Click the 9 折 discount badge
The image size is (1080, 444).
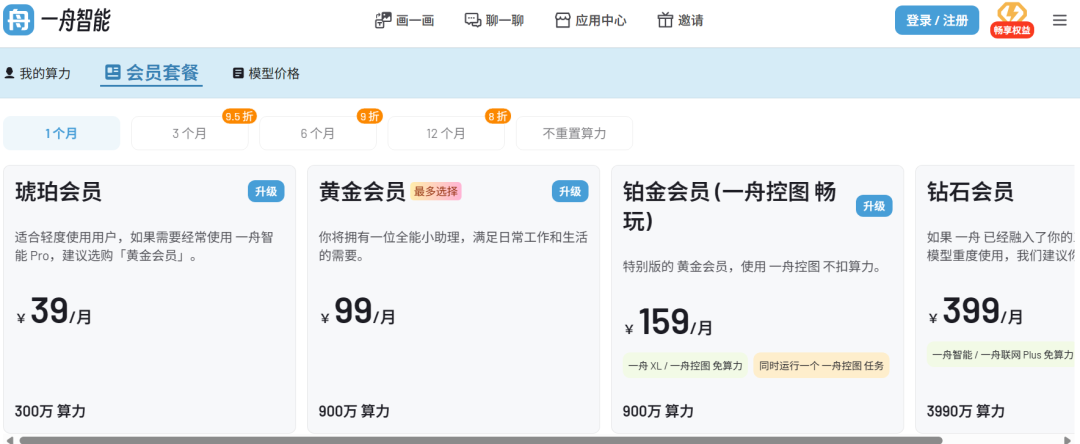369,116
